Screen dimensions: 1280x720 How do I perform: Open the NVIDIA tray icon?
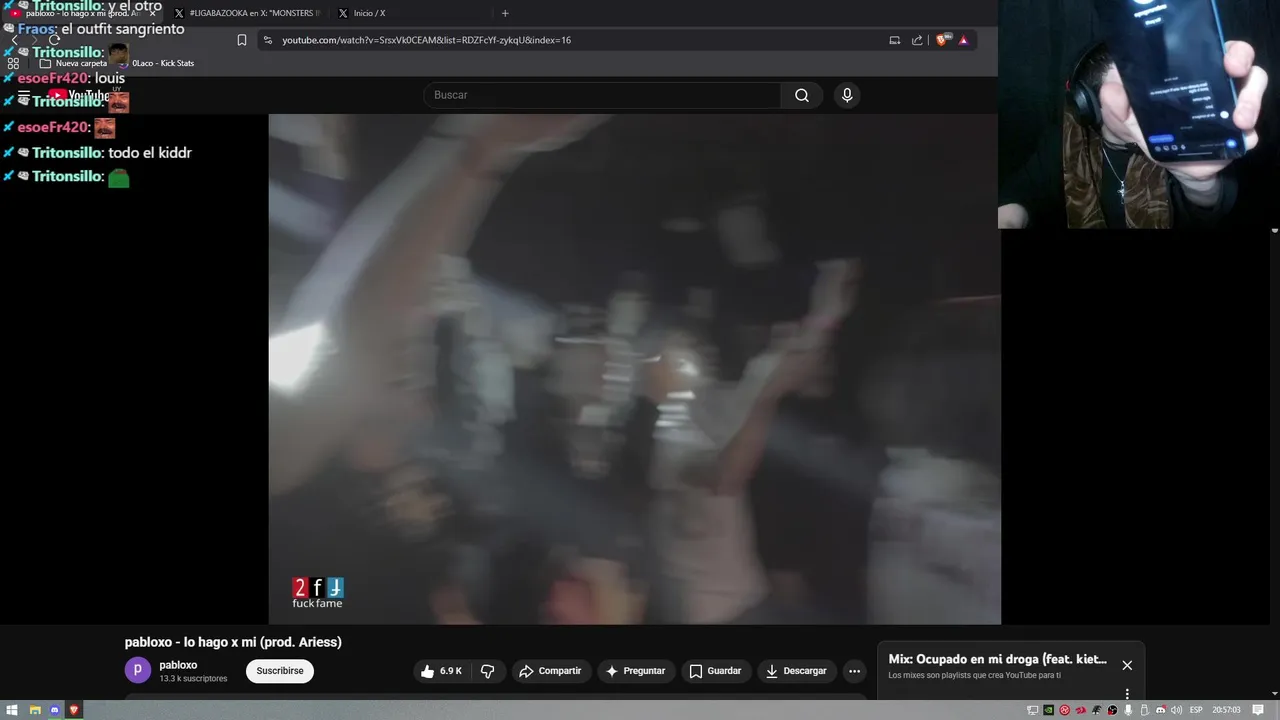coord(1048,710)
